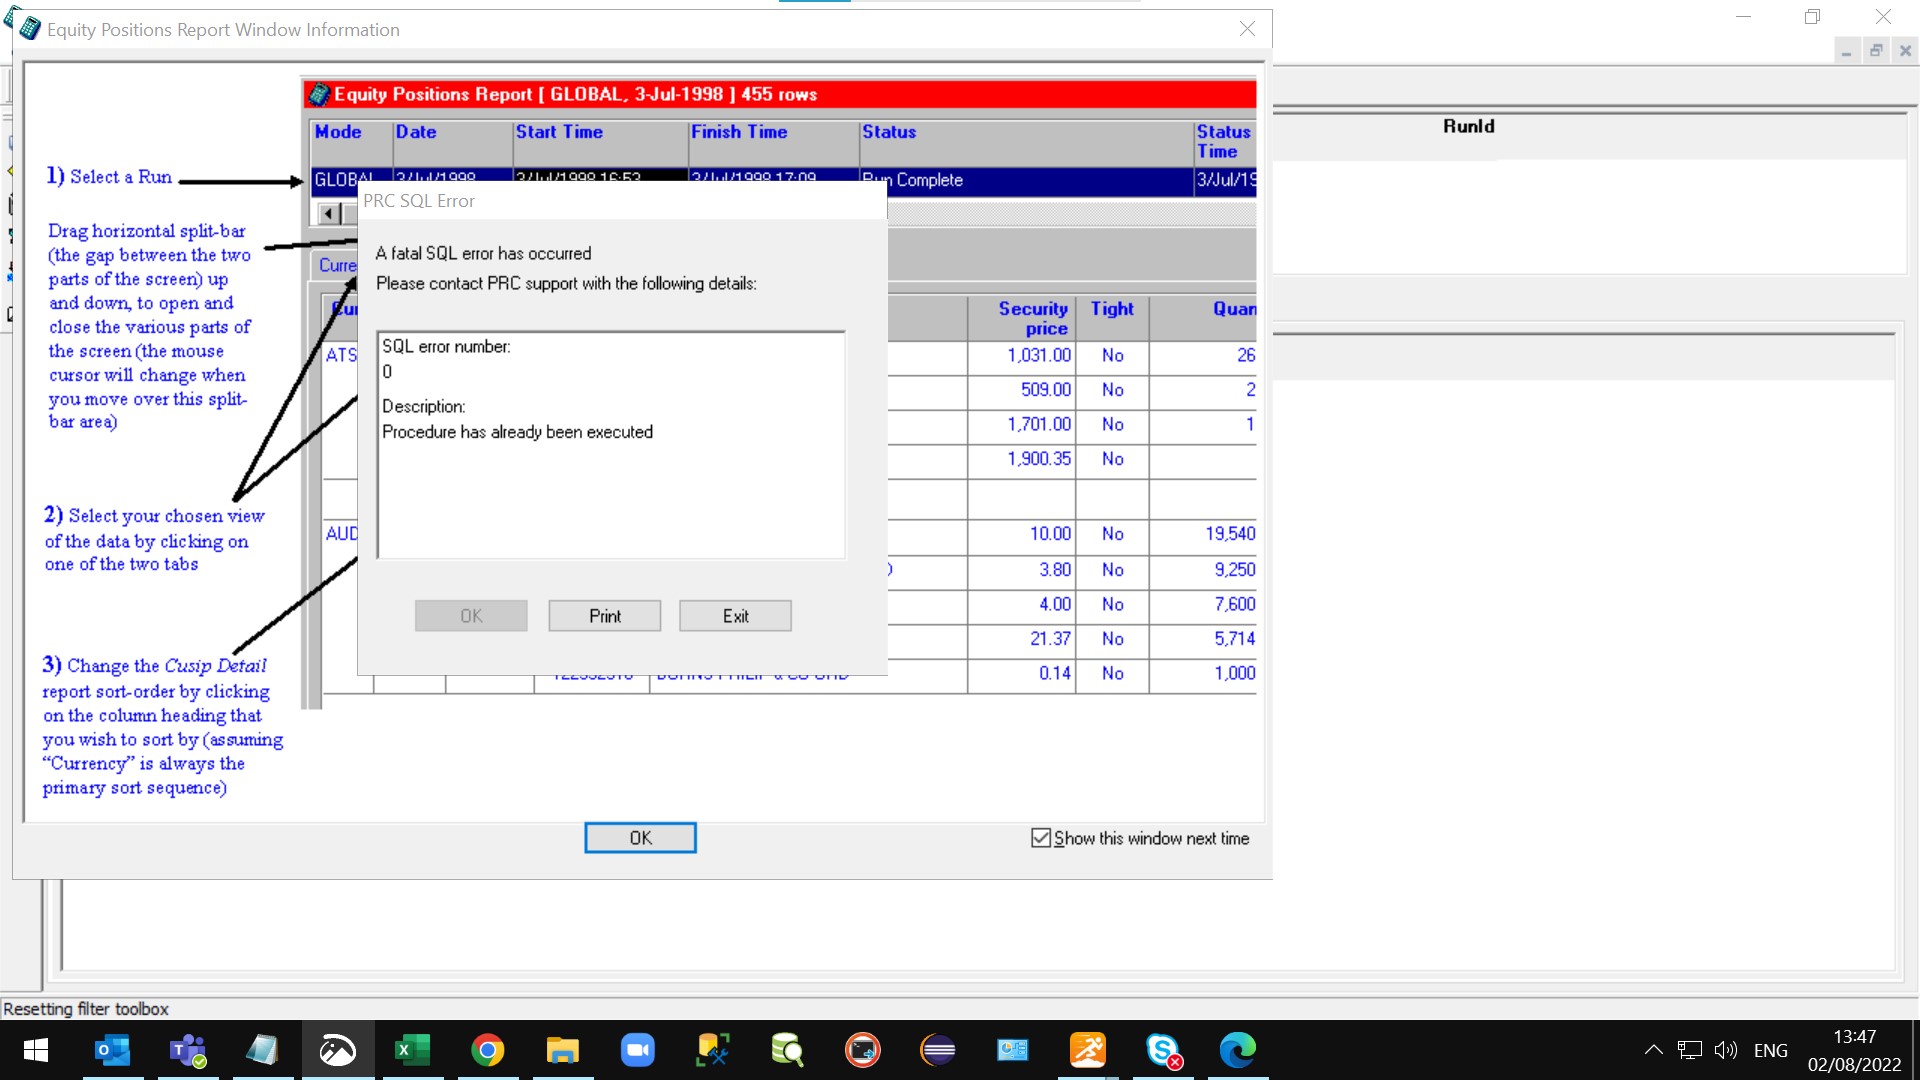The image size is (1920, 1080).
Task: Click Exit in the PRC SQL Error dialog
Action: (735, 616)
